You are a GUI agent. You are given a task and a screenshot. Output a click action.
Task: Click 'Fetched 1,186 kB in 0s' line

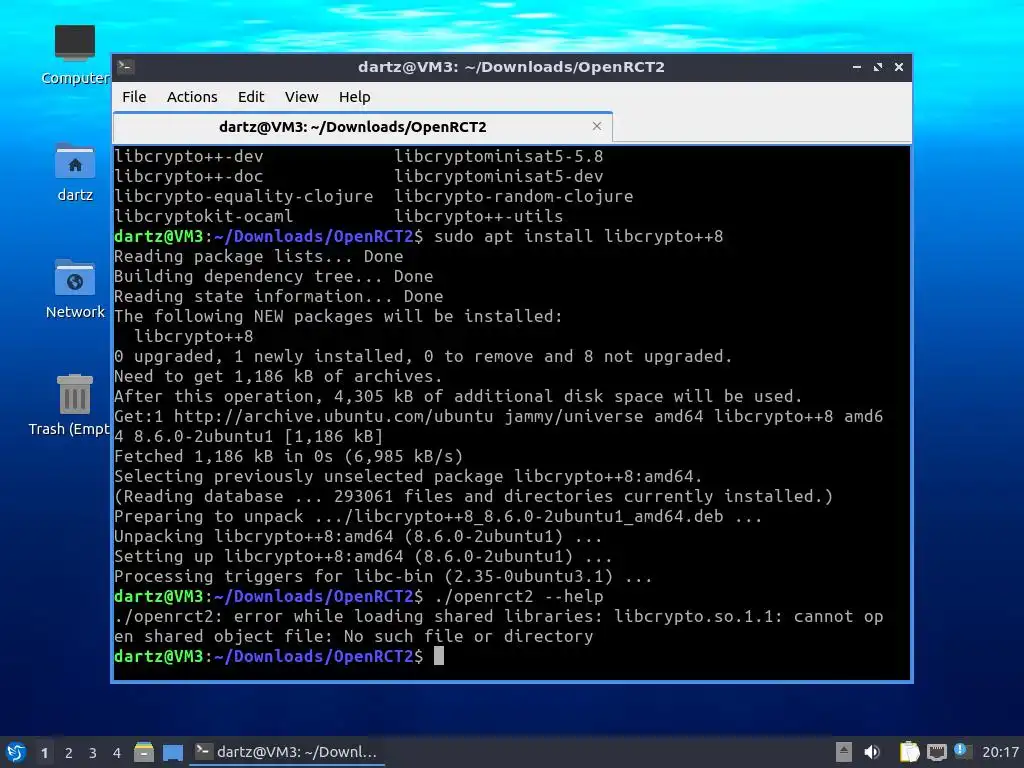[288, 456]
